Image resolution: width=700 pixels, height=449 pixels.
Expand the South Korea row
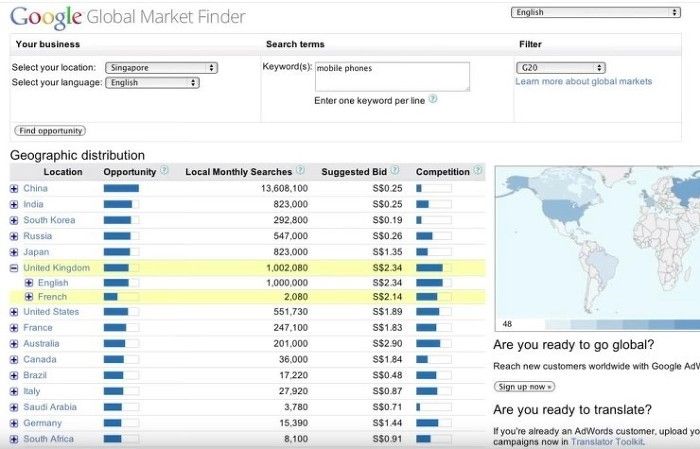(14, 220)
